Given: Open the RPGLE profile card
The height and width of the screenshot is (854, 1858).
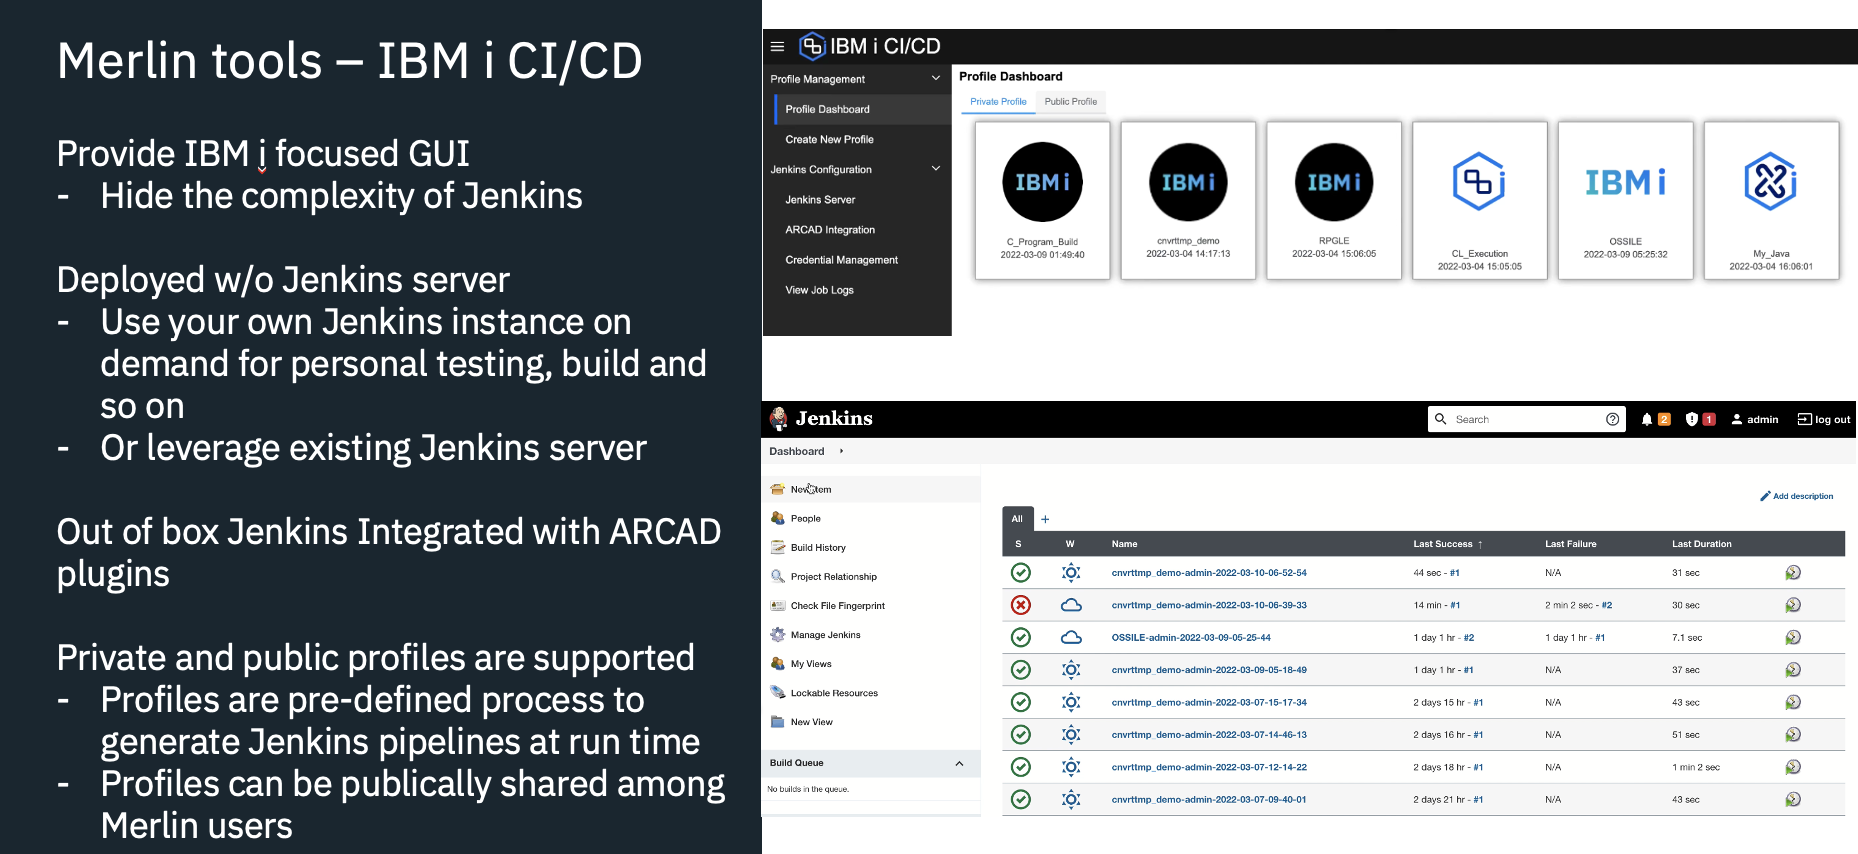Looking at the screenshot, I should 1334,201.
